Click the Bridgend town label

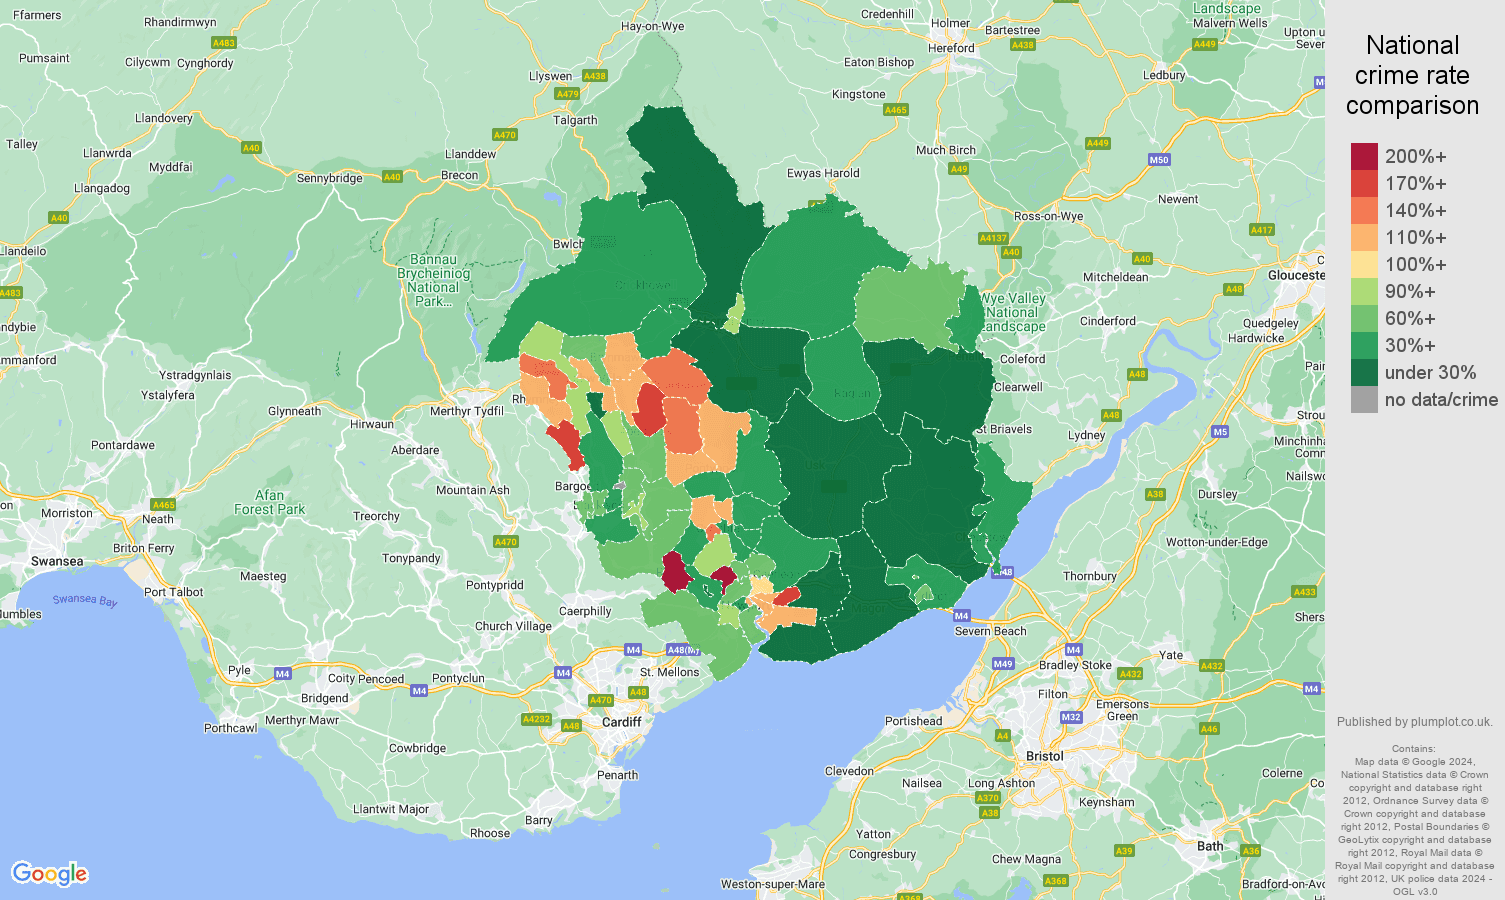(x=325, y=698)
